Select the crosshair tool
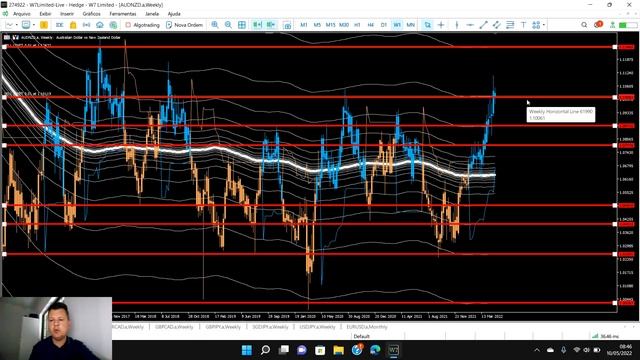Screen dimensions: 640x360 (441, 25)
